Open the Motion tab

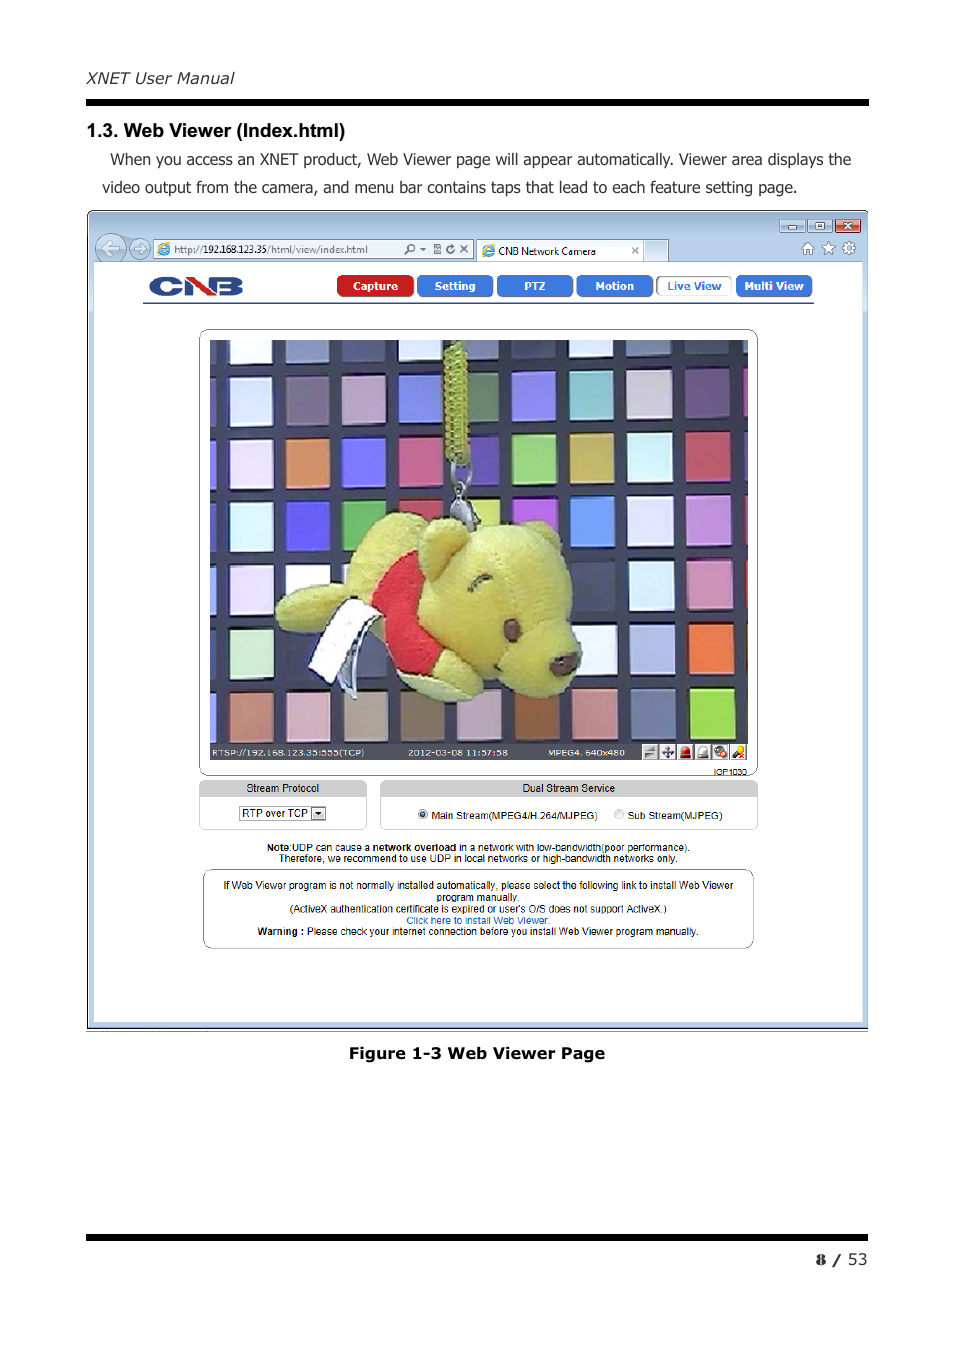click(615, 286)
